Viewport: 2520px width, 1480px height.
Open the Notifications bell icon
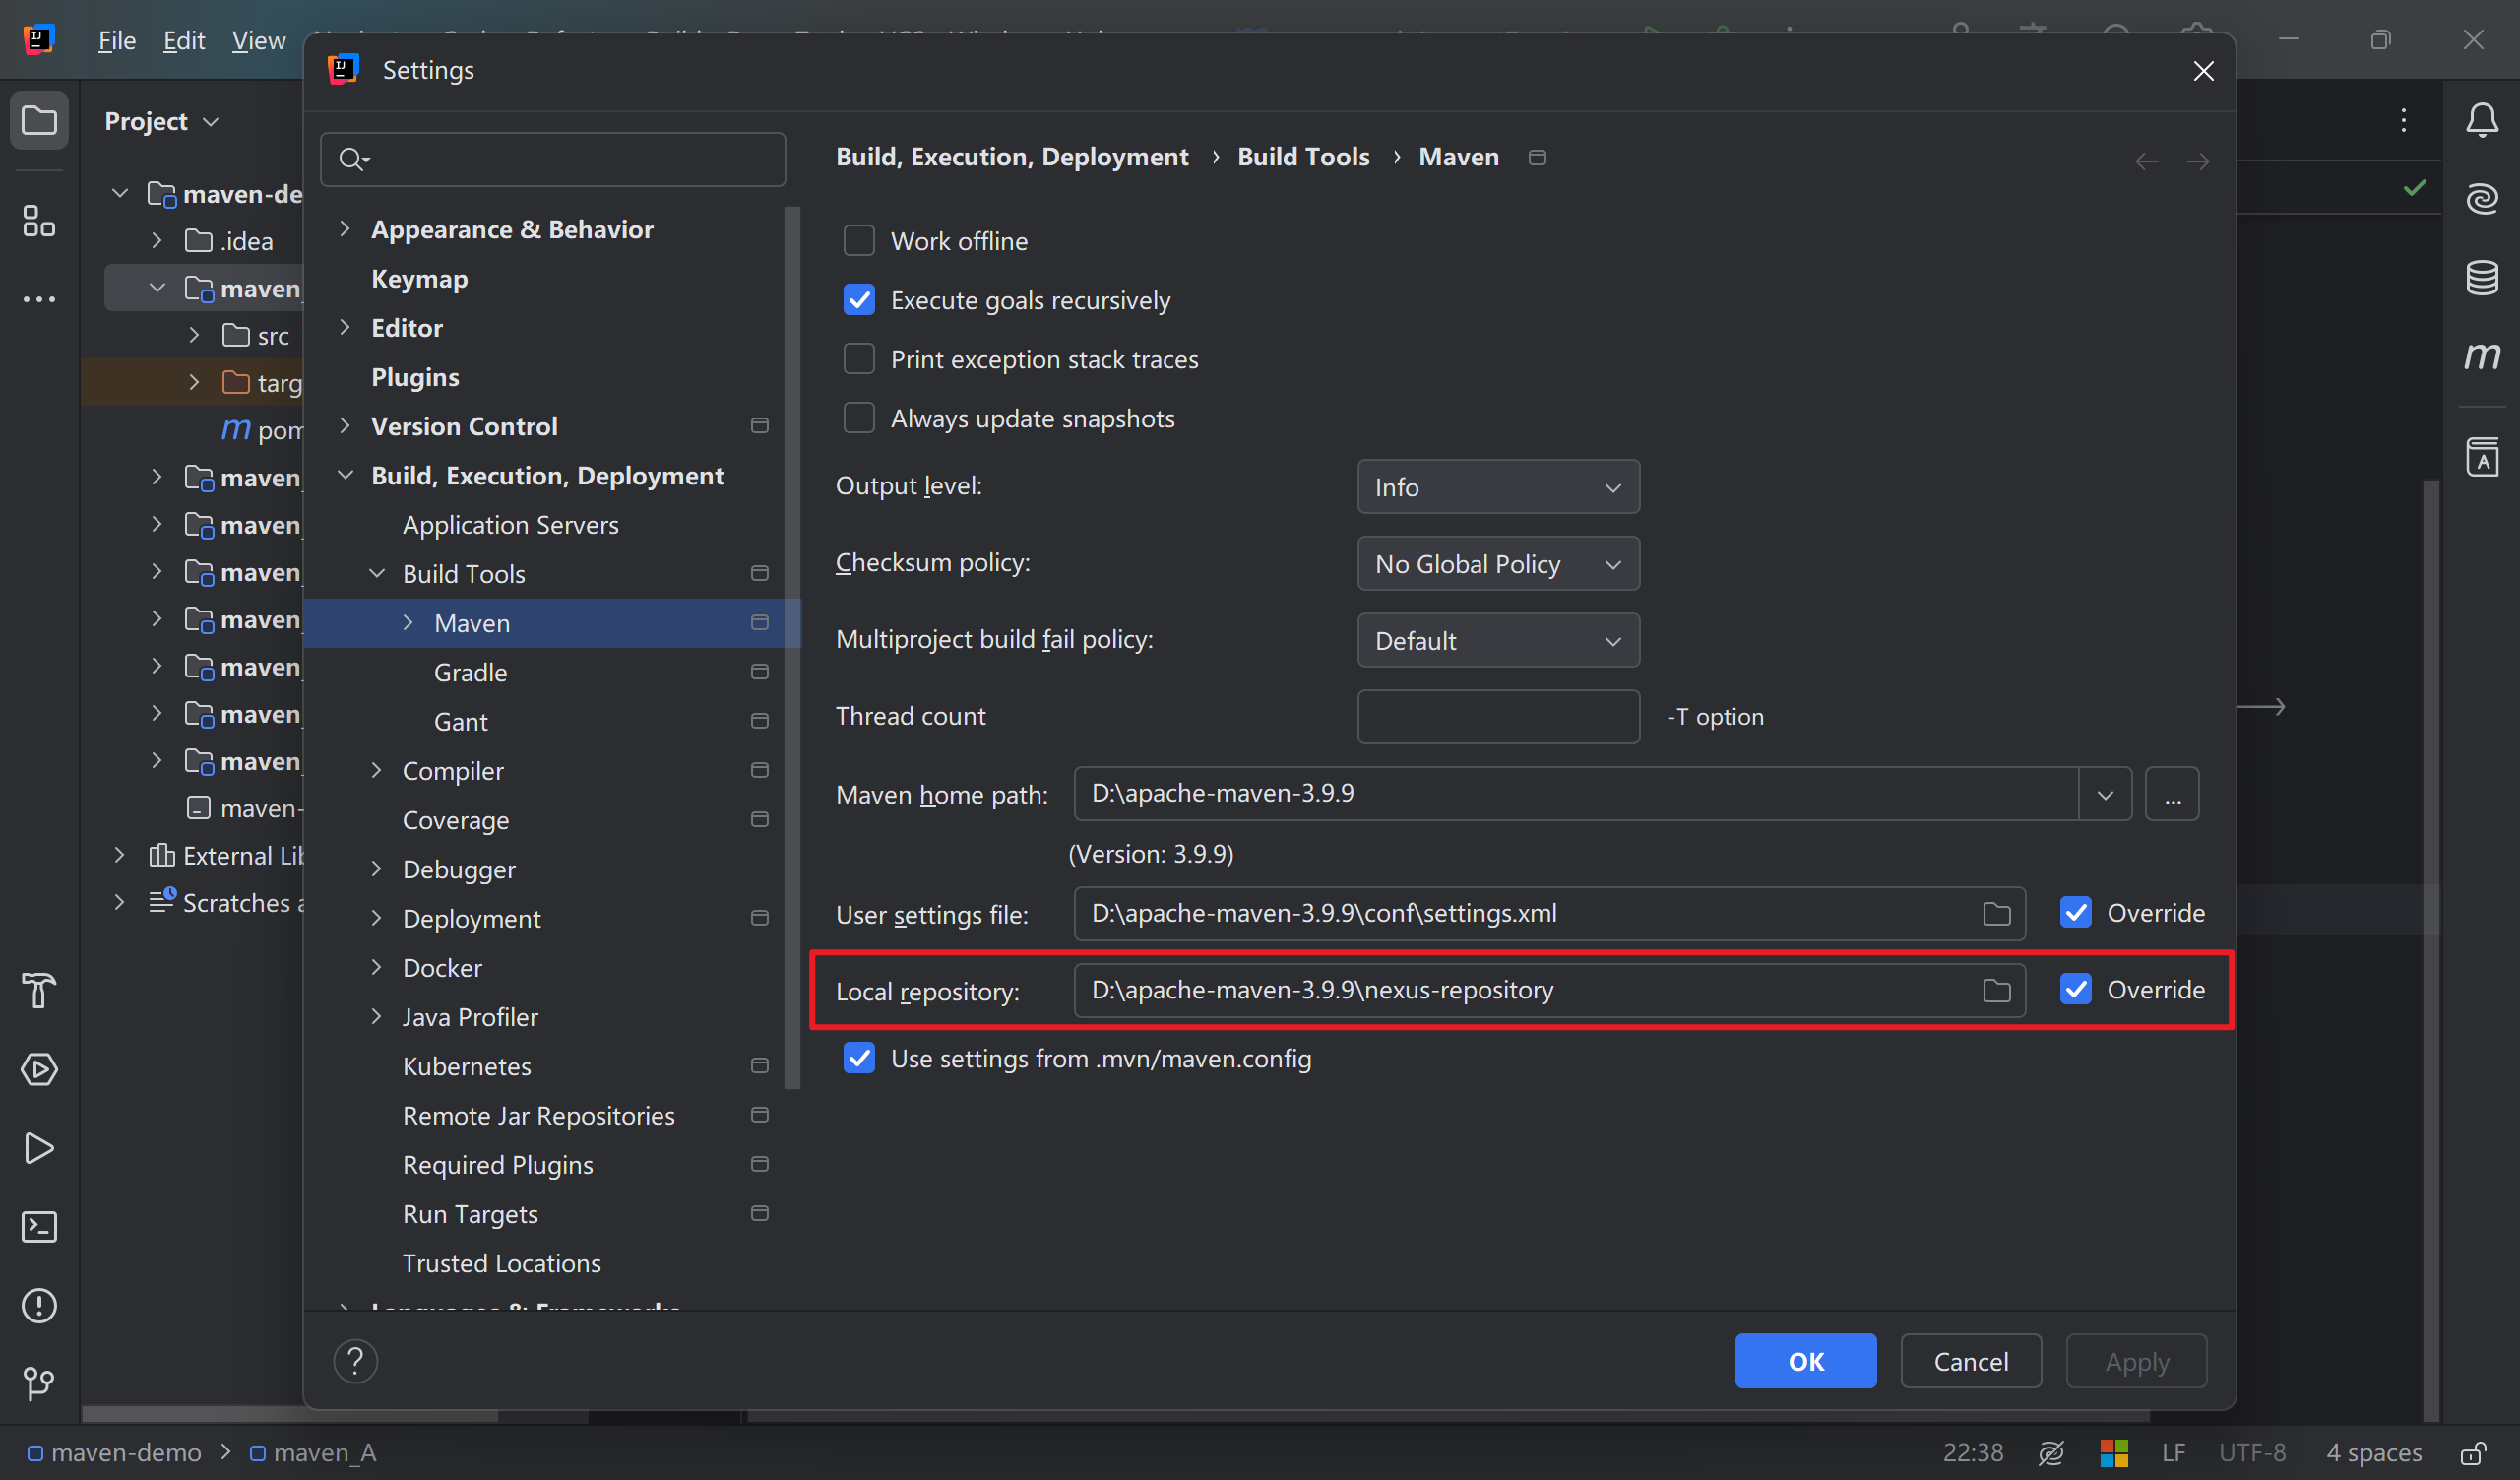click(2481, 120)
